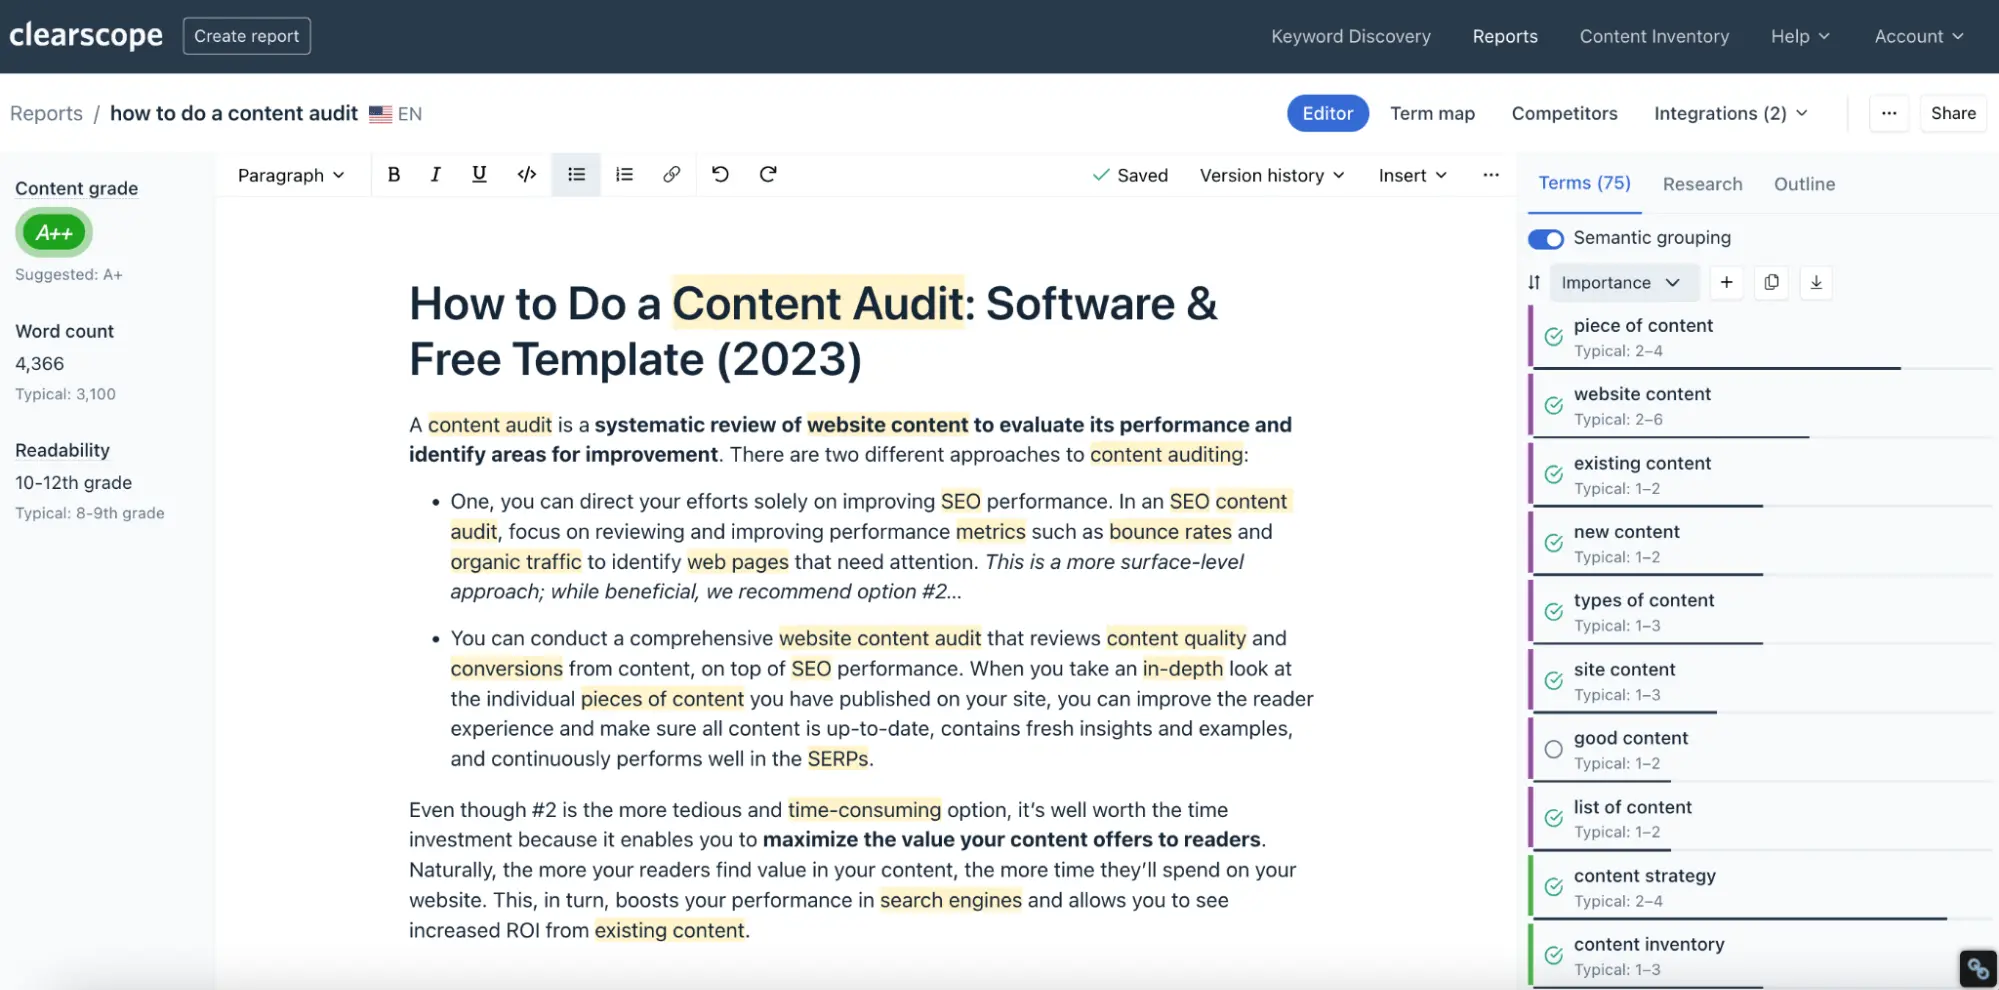
Task: Open the Reports breadcrumb link
Action: (x=45, y=113)
